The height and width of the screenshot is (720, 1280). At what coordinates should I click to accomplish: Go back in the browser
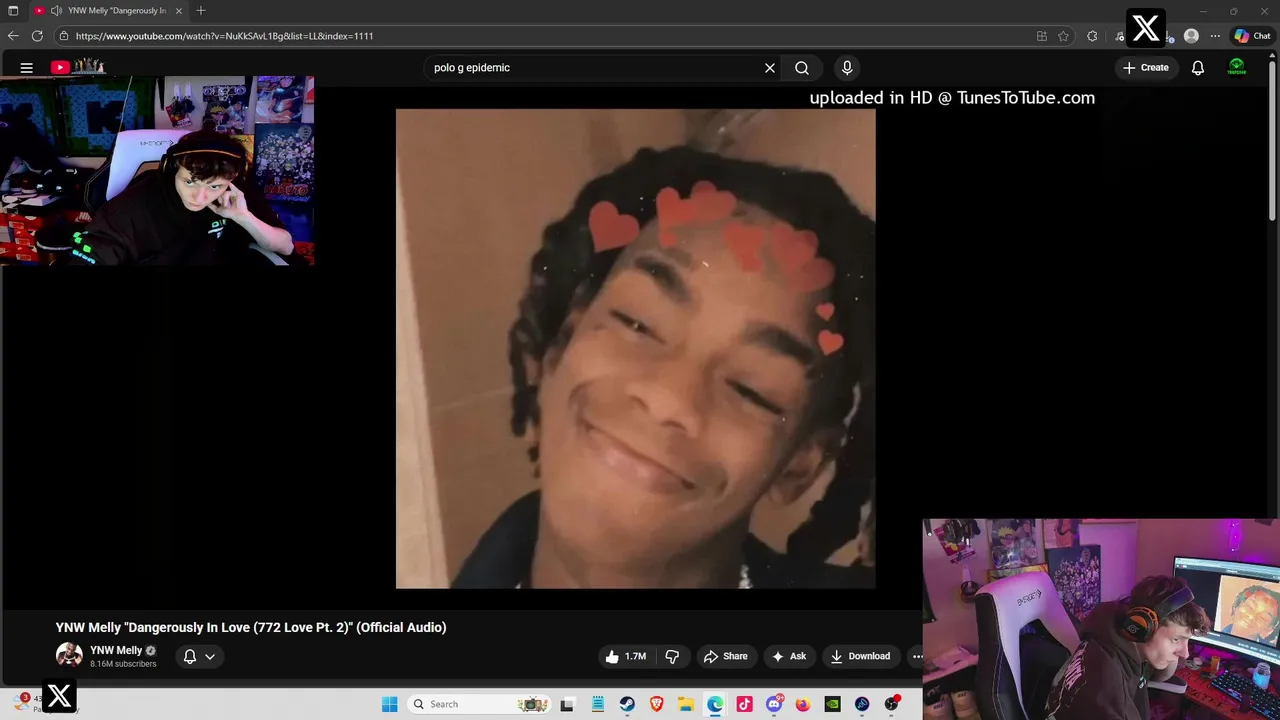(13, 36)
